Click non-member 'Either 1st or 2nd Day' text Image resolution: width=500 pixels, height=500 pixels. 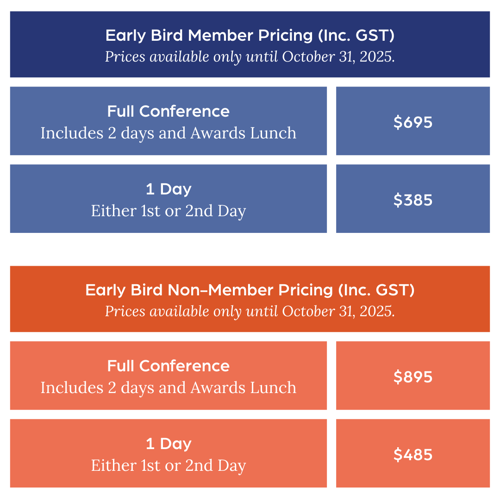pos(168,466)
